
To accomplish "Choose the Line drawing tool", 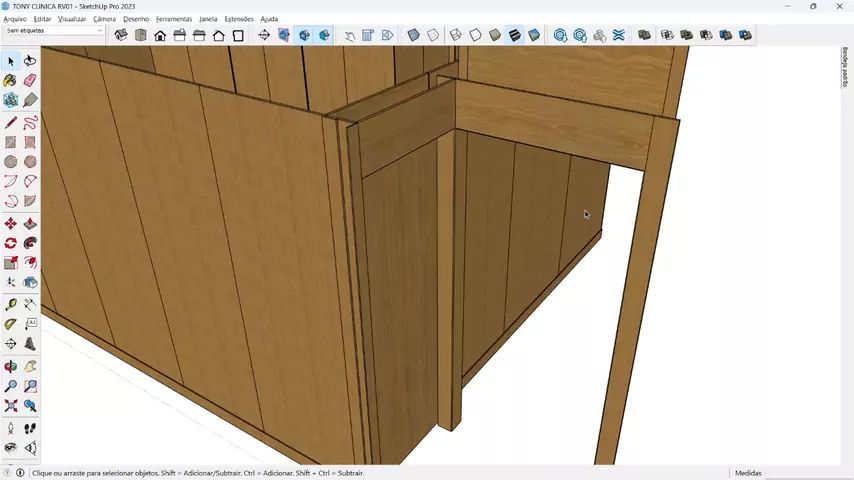I will tap(11, 122).
